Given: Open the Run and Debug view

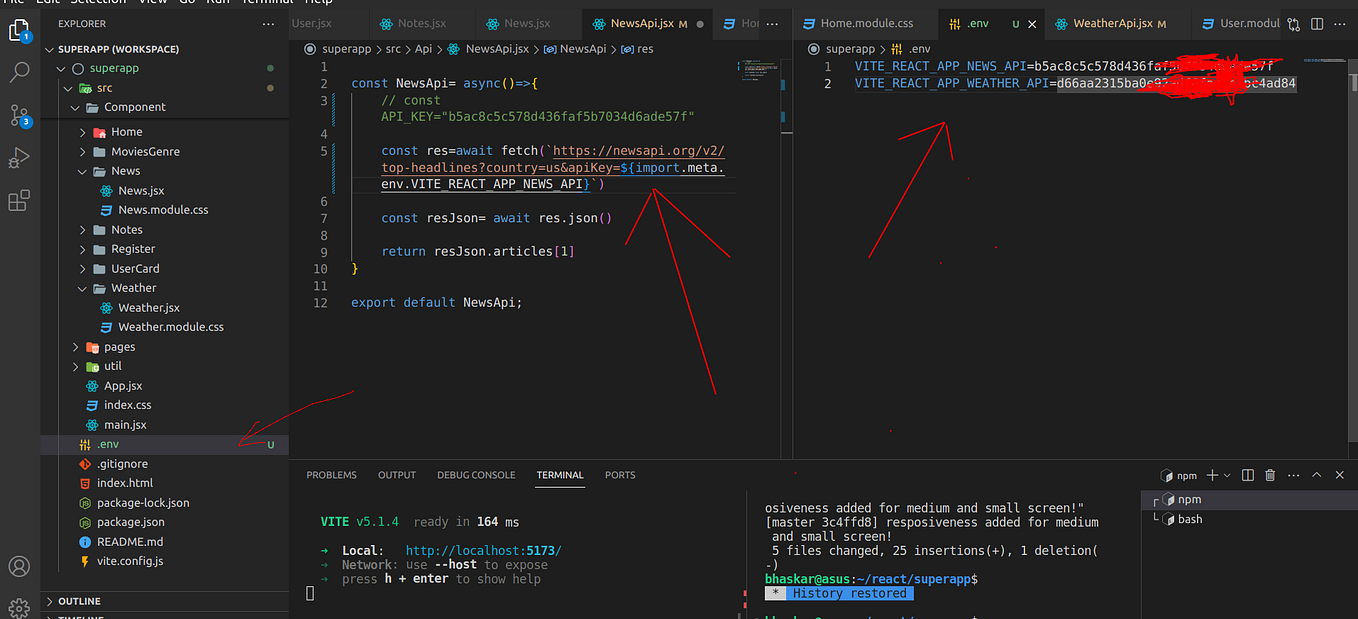Looking at the screenshot, I should tap(20, 157).
